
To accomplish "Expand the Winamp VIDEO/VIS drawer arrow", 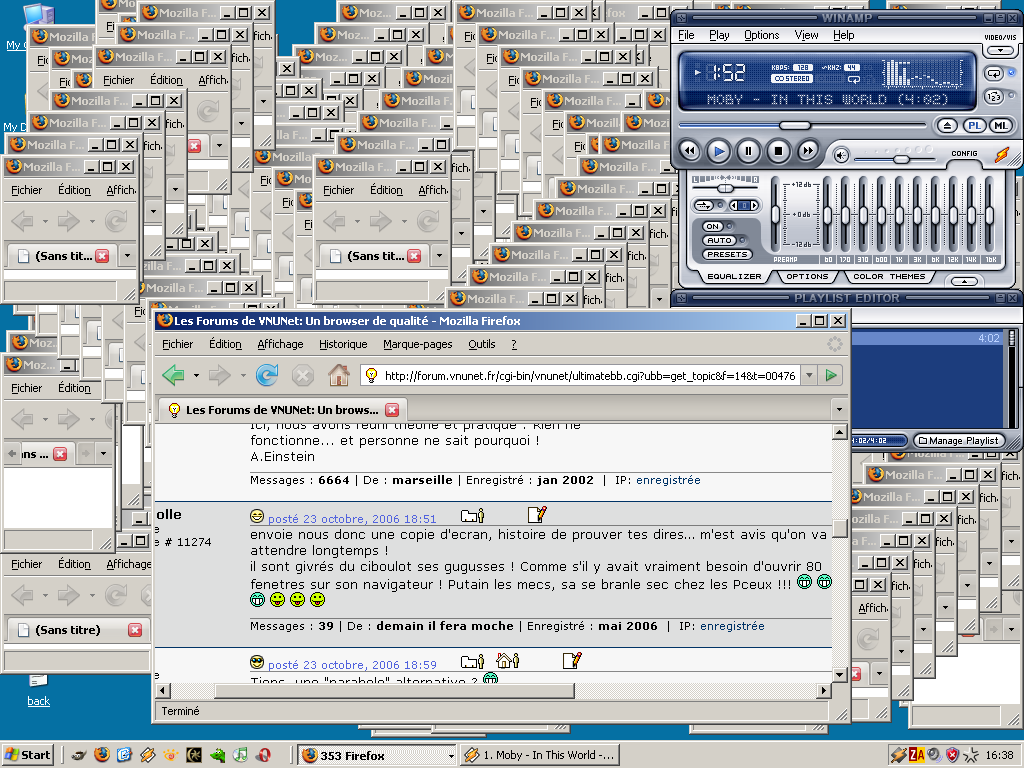I will tap(1000, 50).
